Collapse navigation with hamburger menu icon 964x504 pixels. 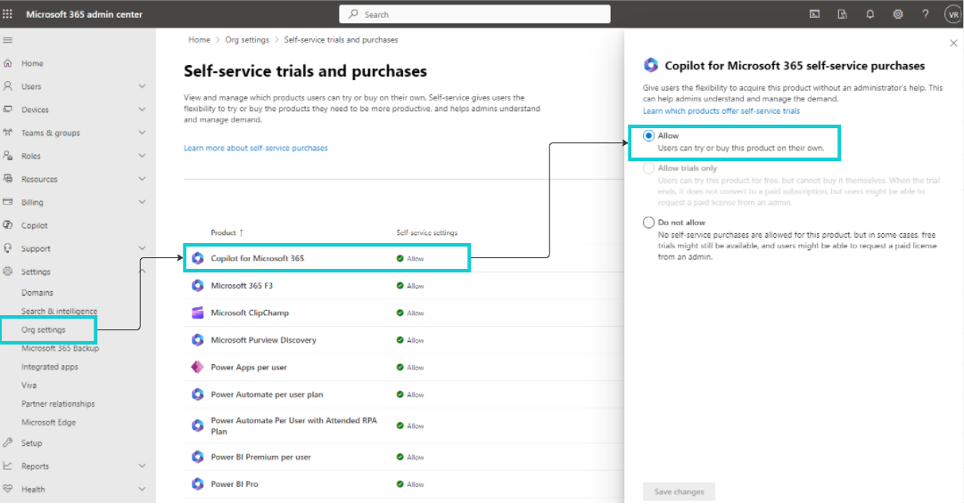pyautogui.click(x=8, y=40)
